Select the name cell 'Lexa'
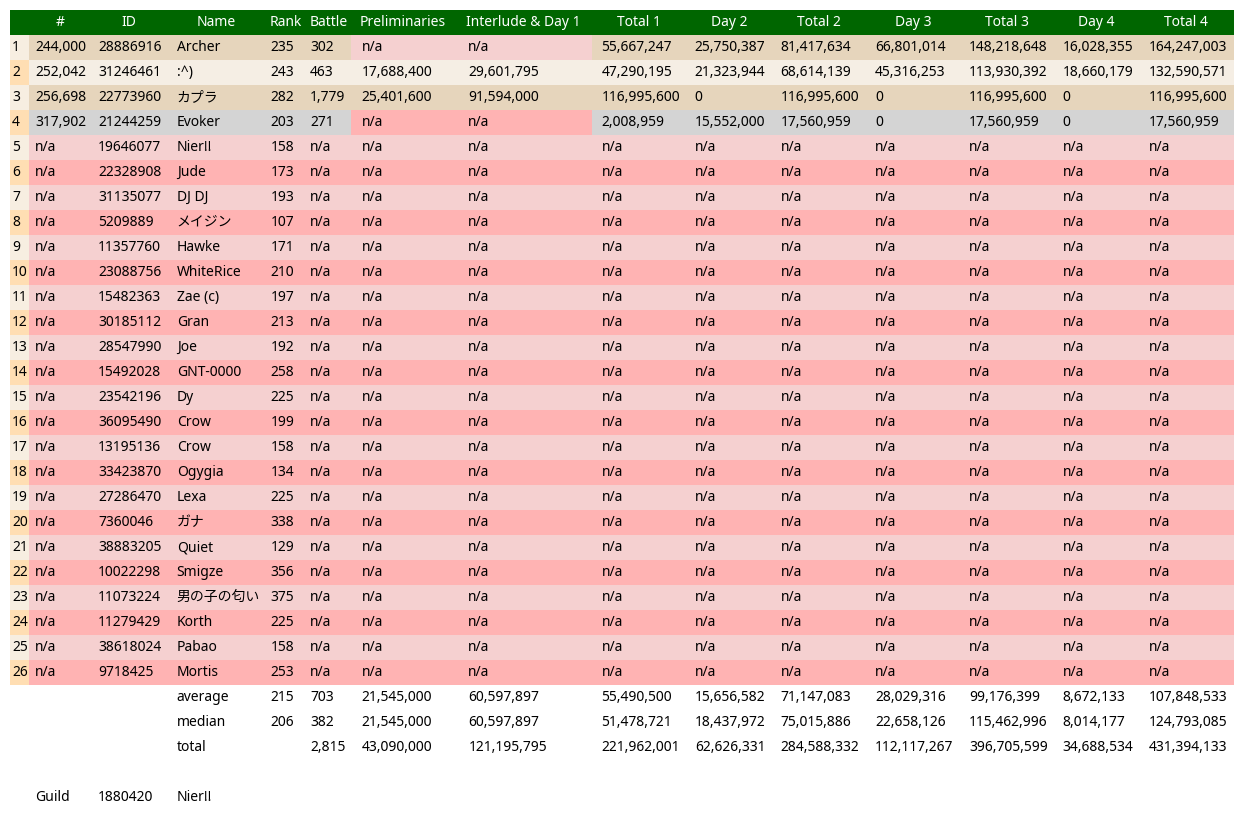 191,496
